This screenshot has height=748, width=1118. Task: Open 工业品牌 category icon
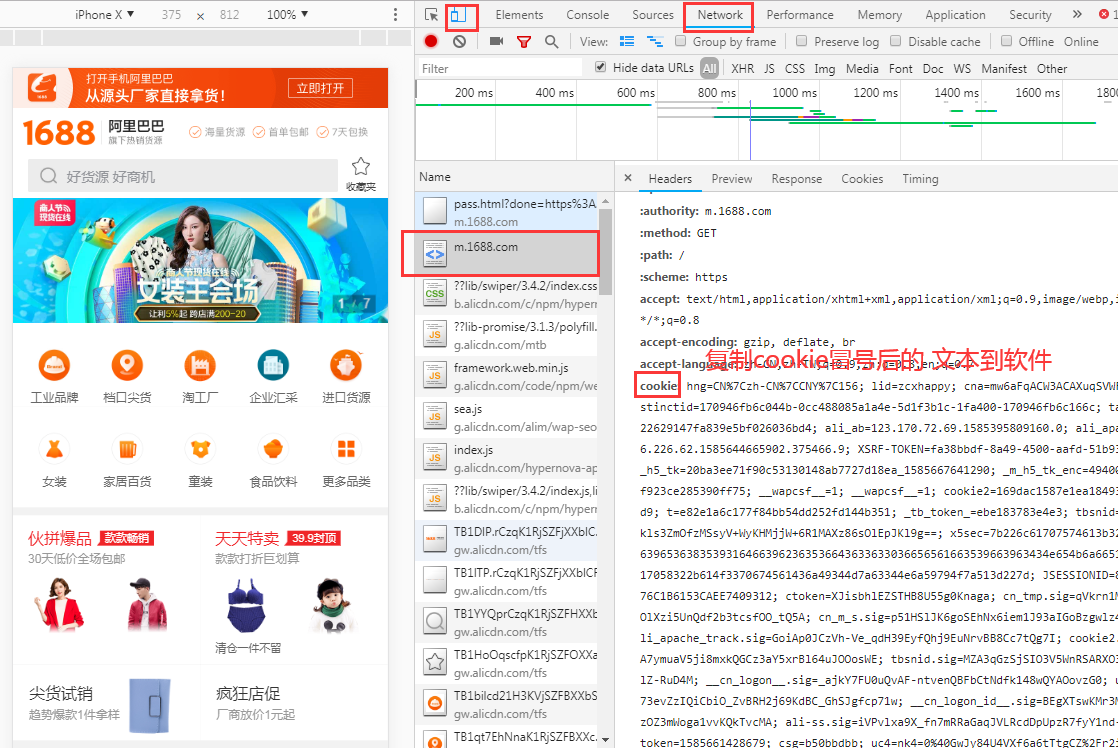[54, 366]
